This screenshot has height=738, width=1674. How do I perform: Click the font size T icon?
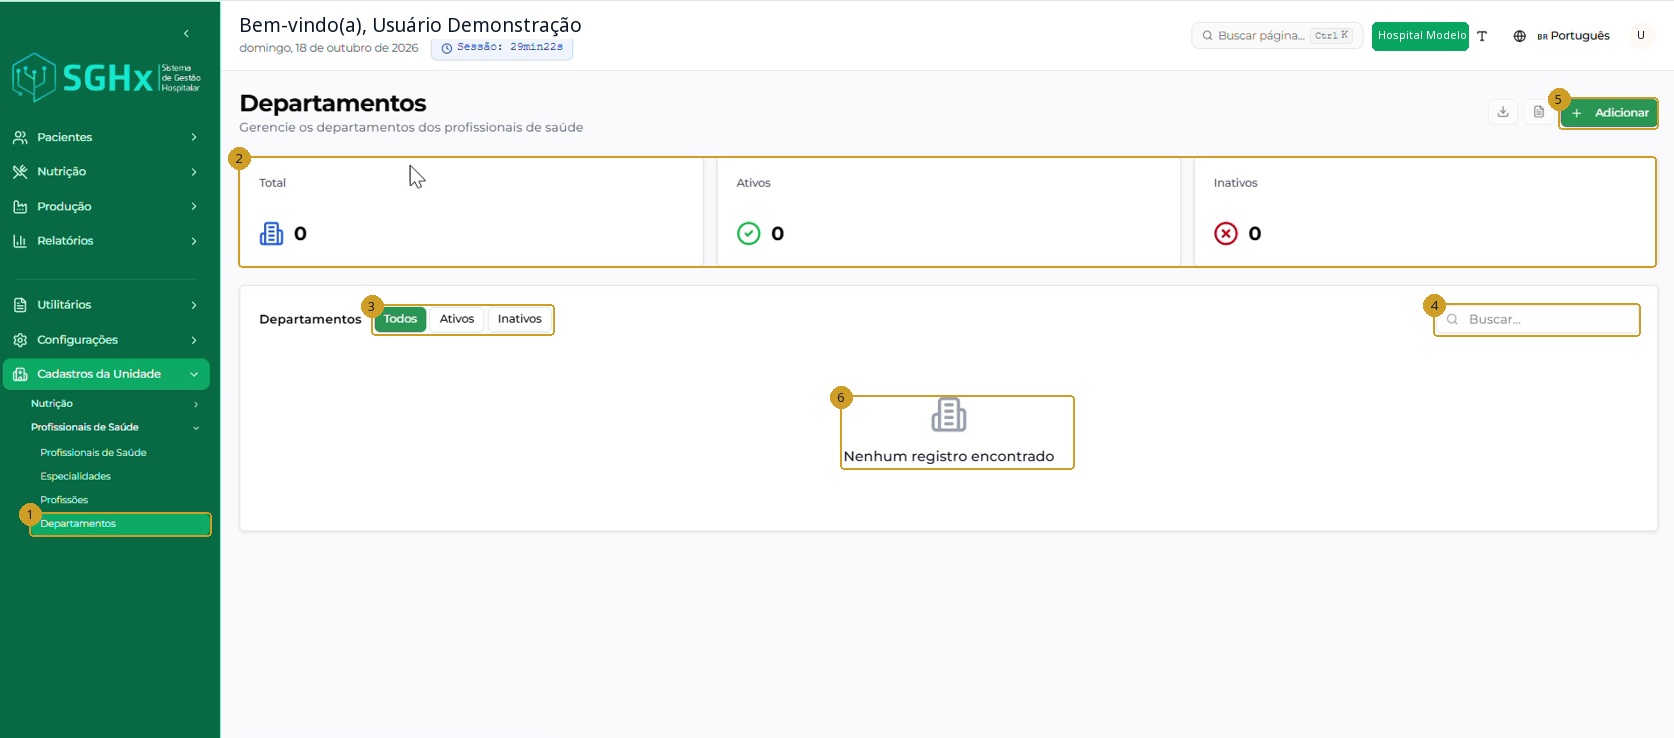pos(1482,36)
